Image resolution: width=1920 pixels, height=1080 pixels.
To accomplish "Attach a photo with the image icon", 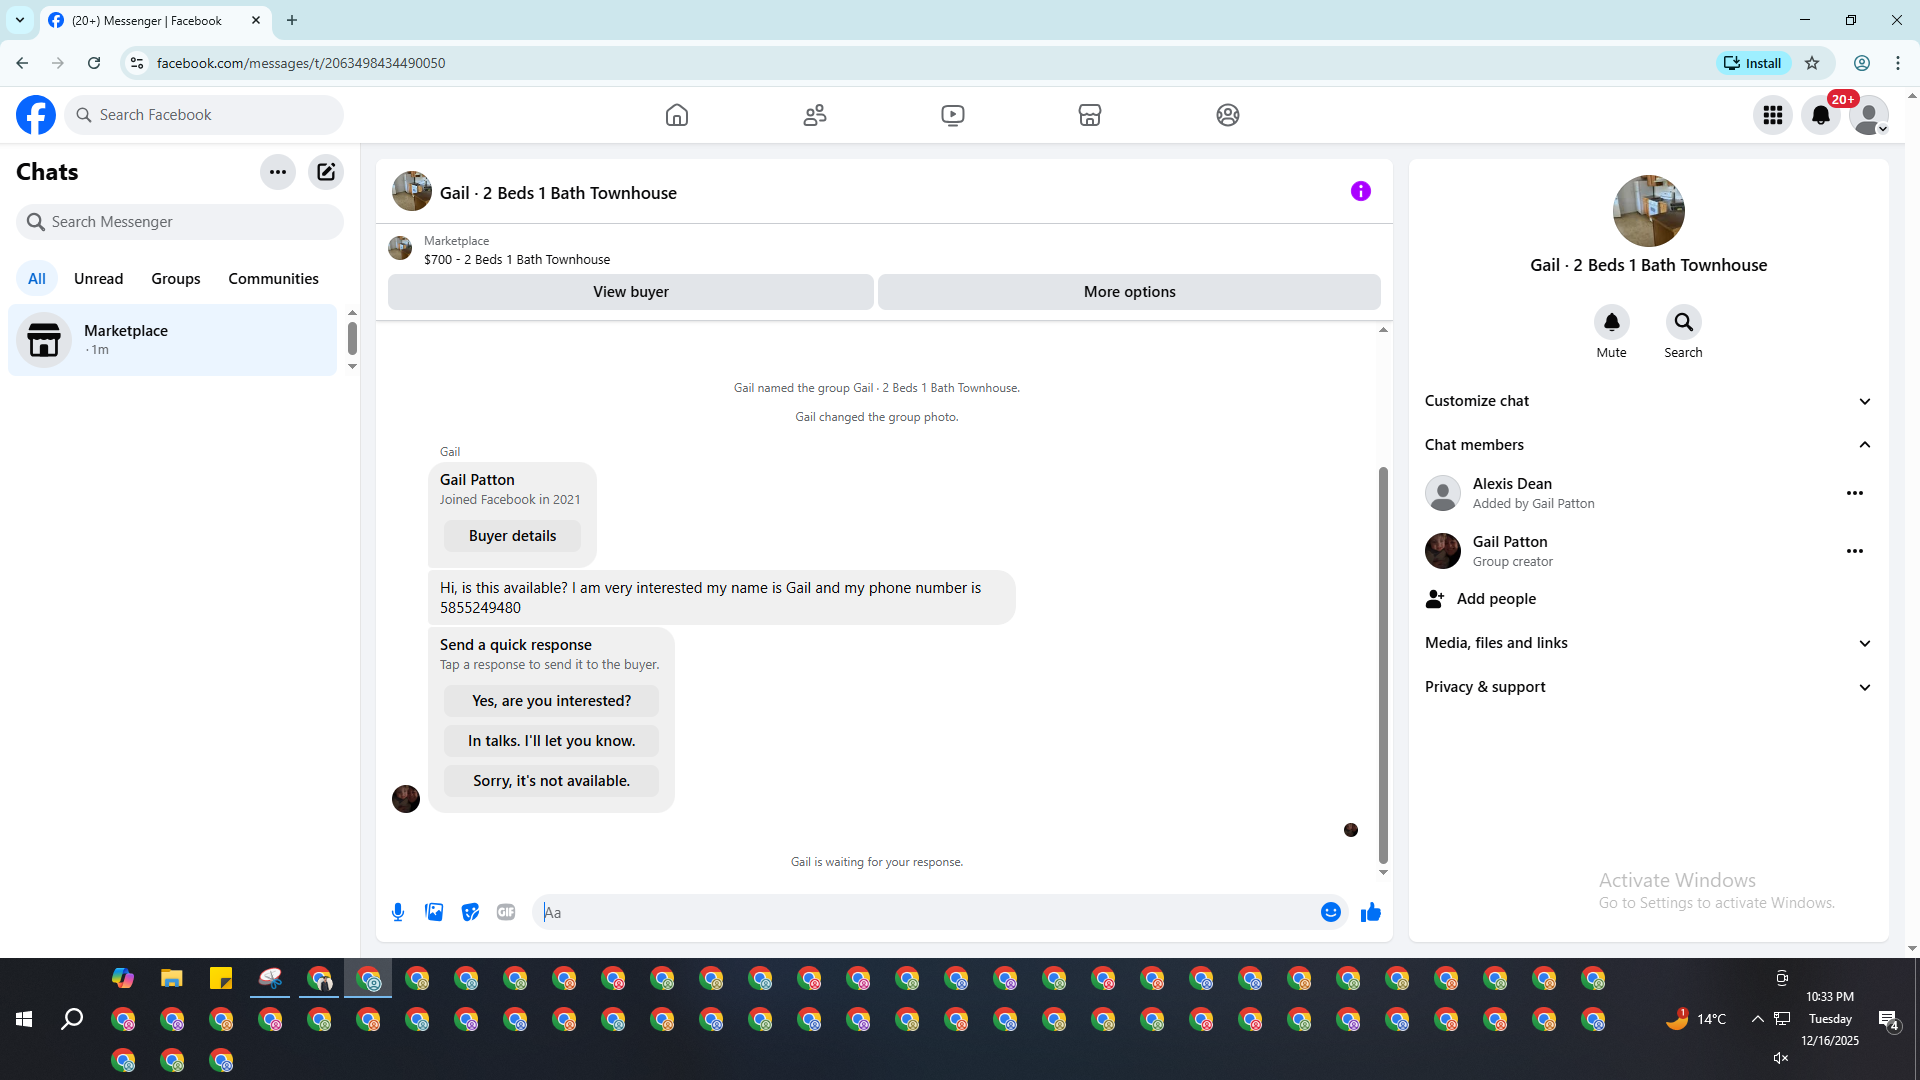I will (434, 912).
